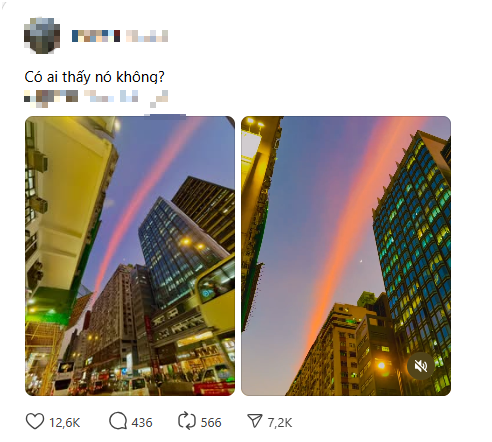The image size is (492, 442).
Task: Click the caption "Có ai thấy nó không?"
Action: click(94, 77)
